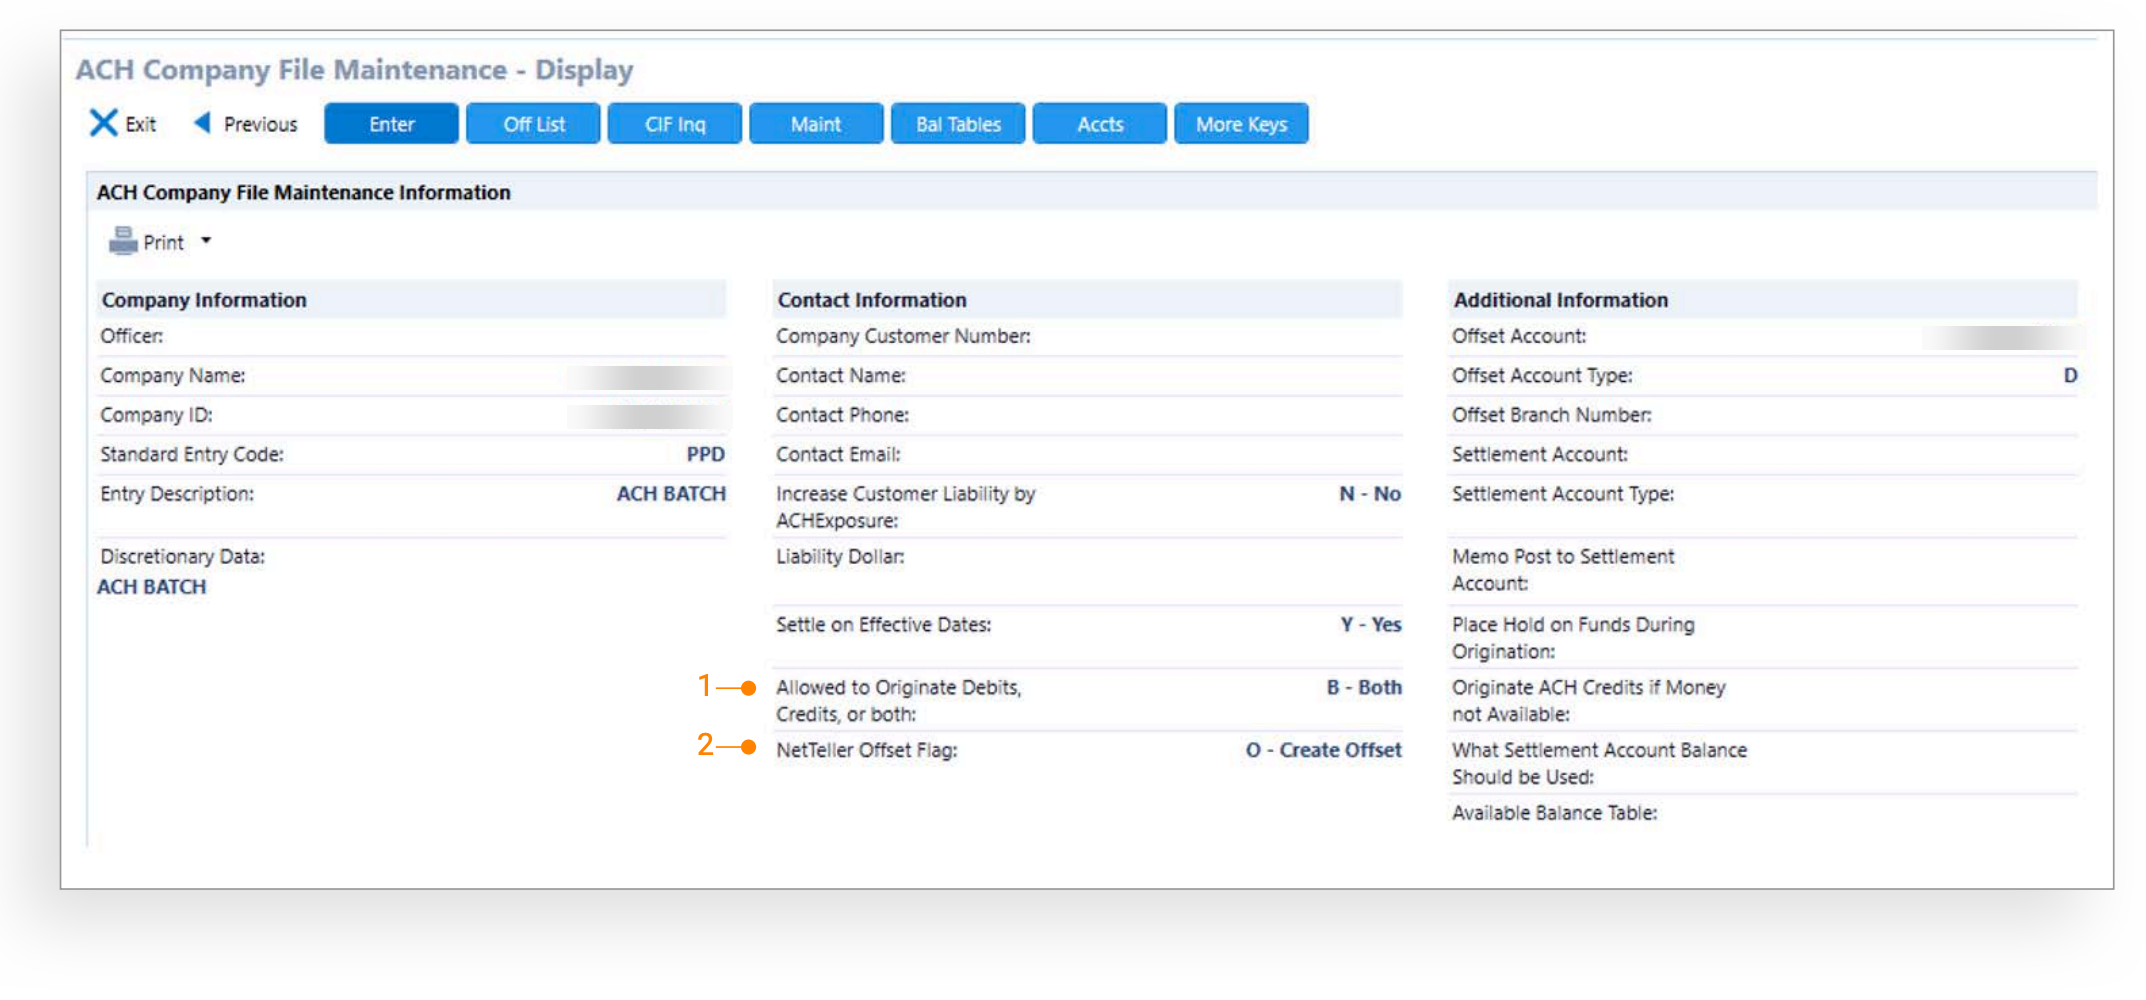Image resolution: width=2146 pixels, height=1000 pixels.
Task: Switch to Maint mode
Action: click(816, 124)
